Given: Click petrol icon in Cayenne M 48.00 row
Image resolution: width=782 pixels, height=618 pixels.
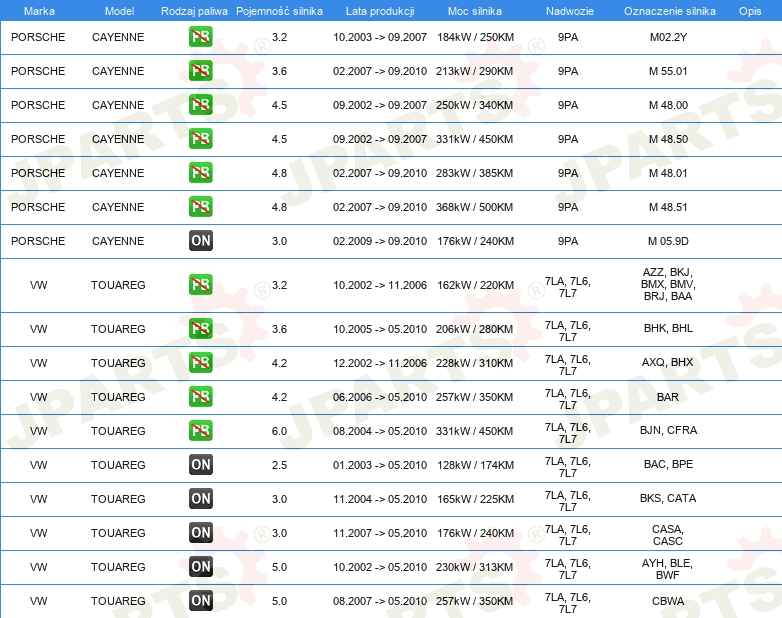Looking at the screenshot, I should click(x=200, y=105).
